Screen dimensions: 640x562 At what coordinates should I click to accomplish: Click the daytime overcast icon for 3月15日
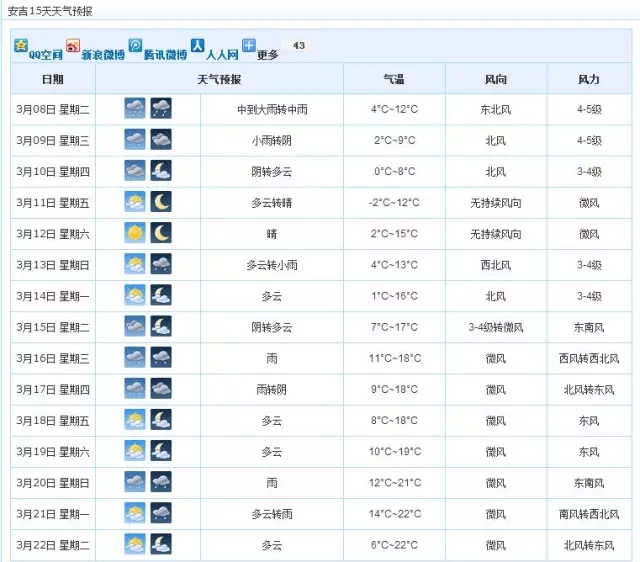[x=135, y=326]
